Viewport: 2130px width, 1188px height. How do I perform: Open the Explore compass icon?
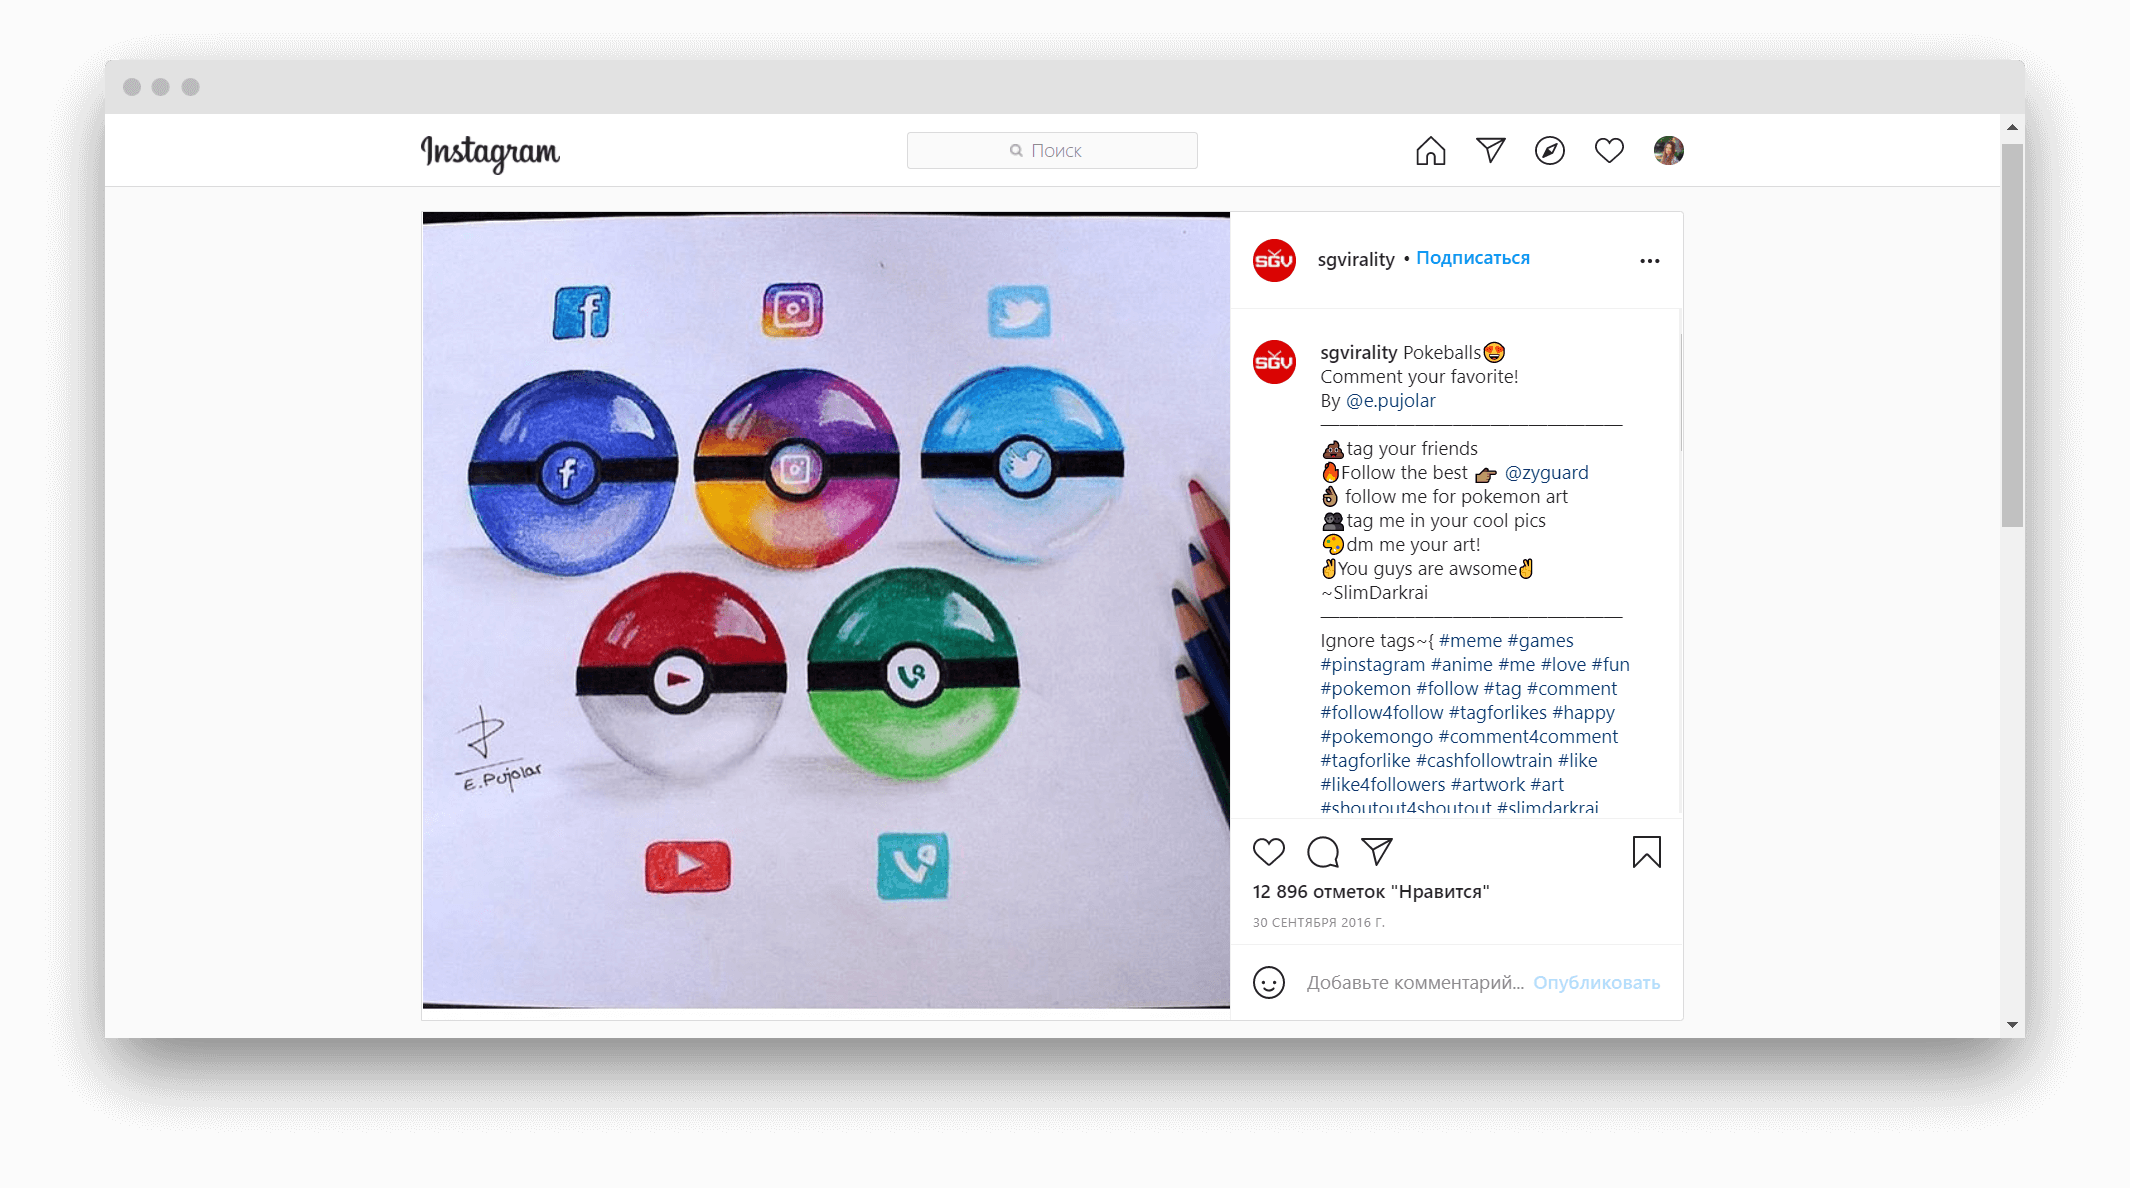tap(1550, 151)
